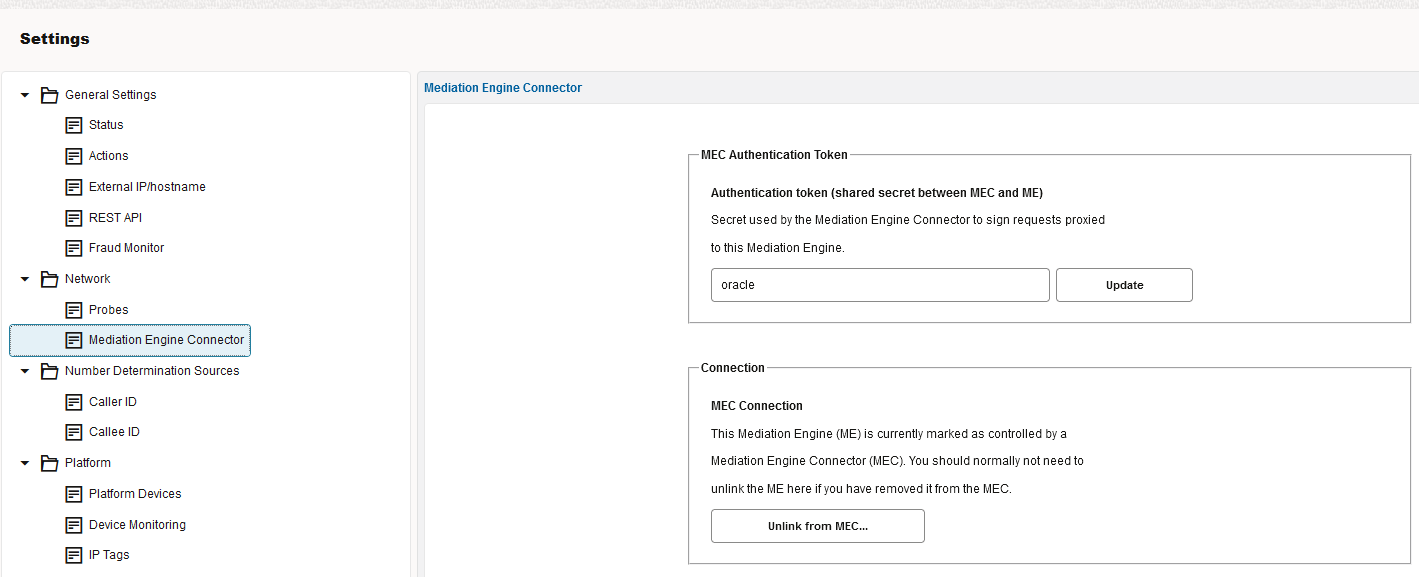Select Platform Devices in the tree

pyautogui.click(x=135, y=494)
